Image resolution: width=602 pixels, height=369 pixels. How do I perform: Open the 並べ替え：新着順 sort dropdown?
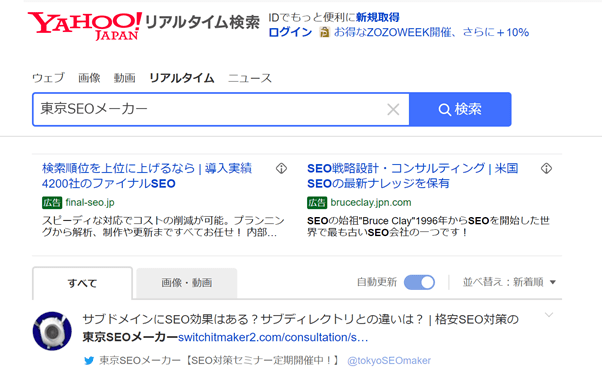[509, 282]
